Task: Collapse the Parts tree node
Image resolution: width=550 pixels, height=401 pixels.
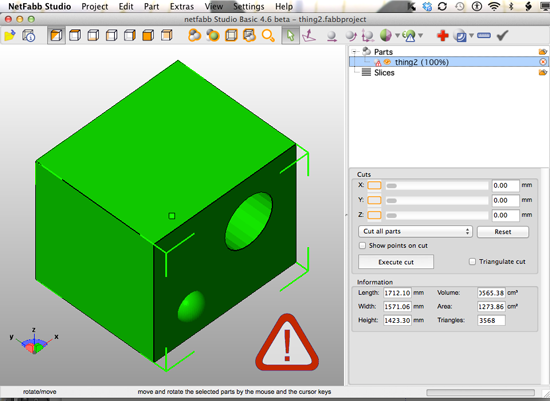Action: coord(355,52)
